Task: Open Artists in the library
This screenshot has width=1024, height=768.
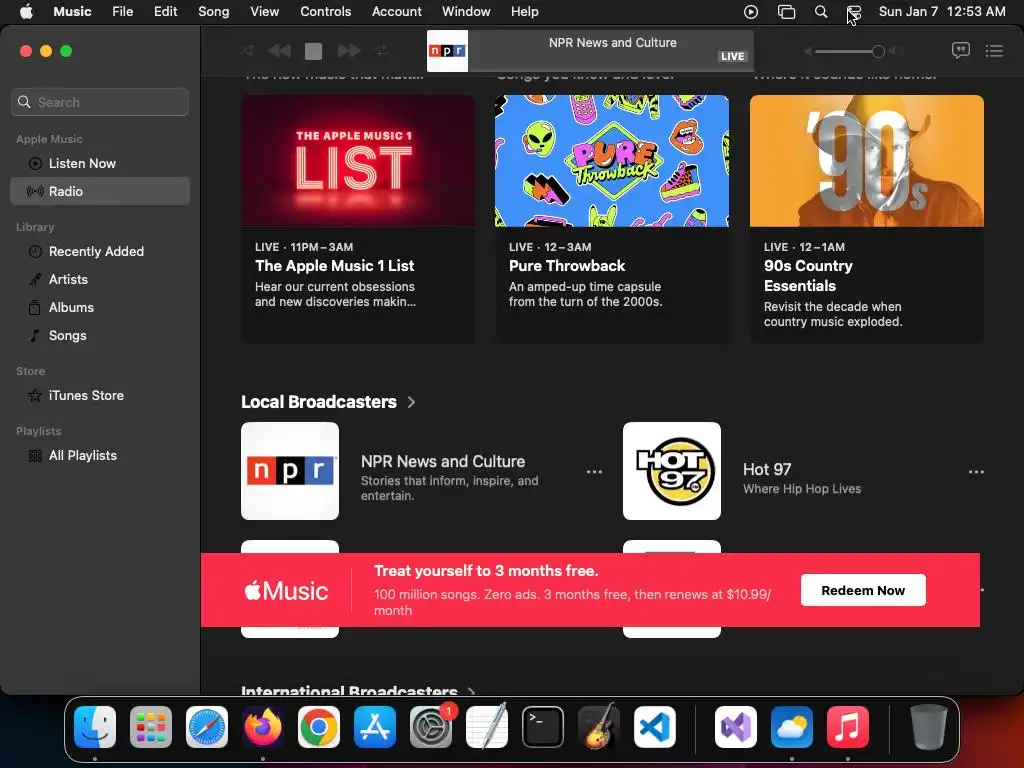Action: pos(100,280)
